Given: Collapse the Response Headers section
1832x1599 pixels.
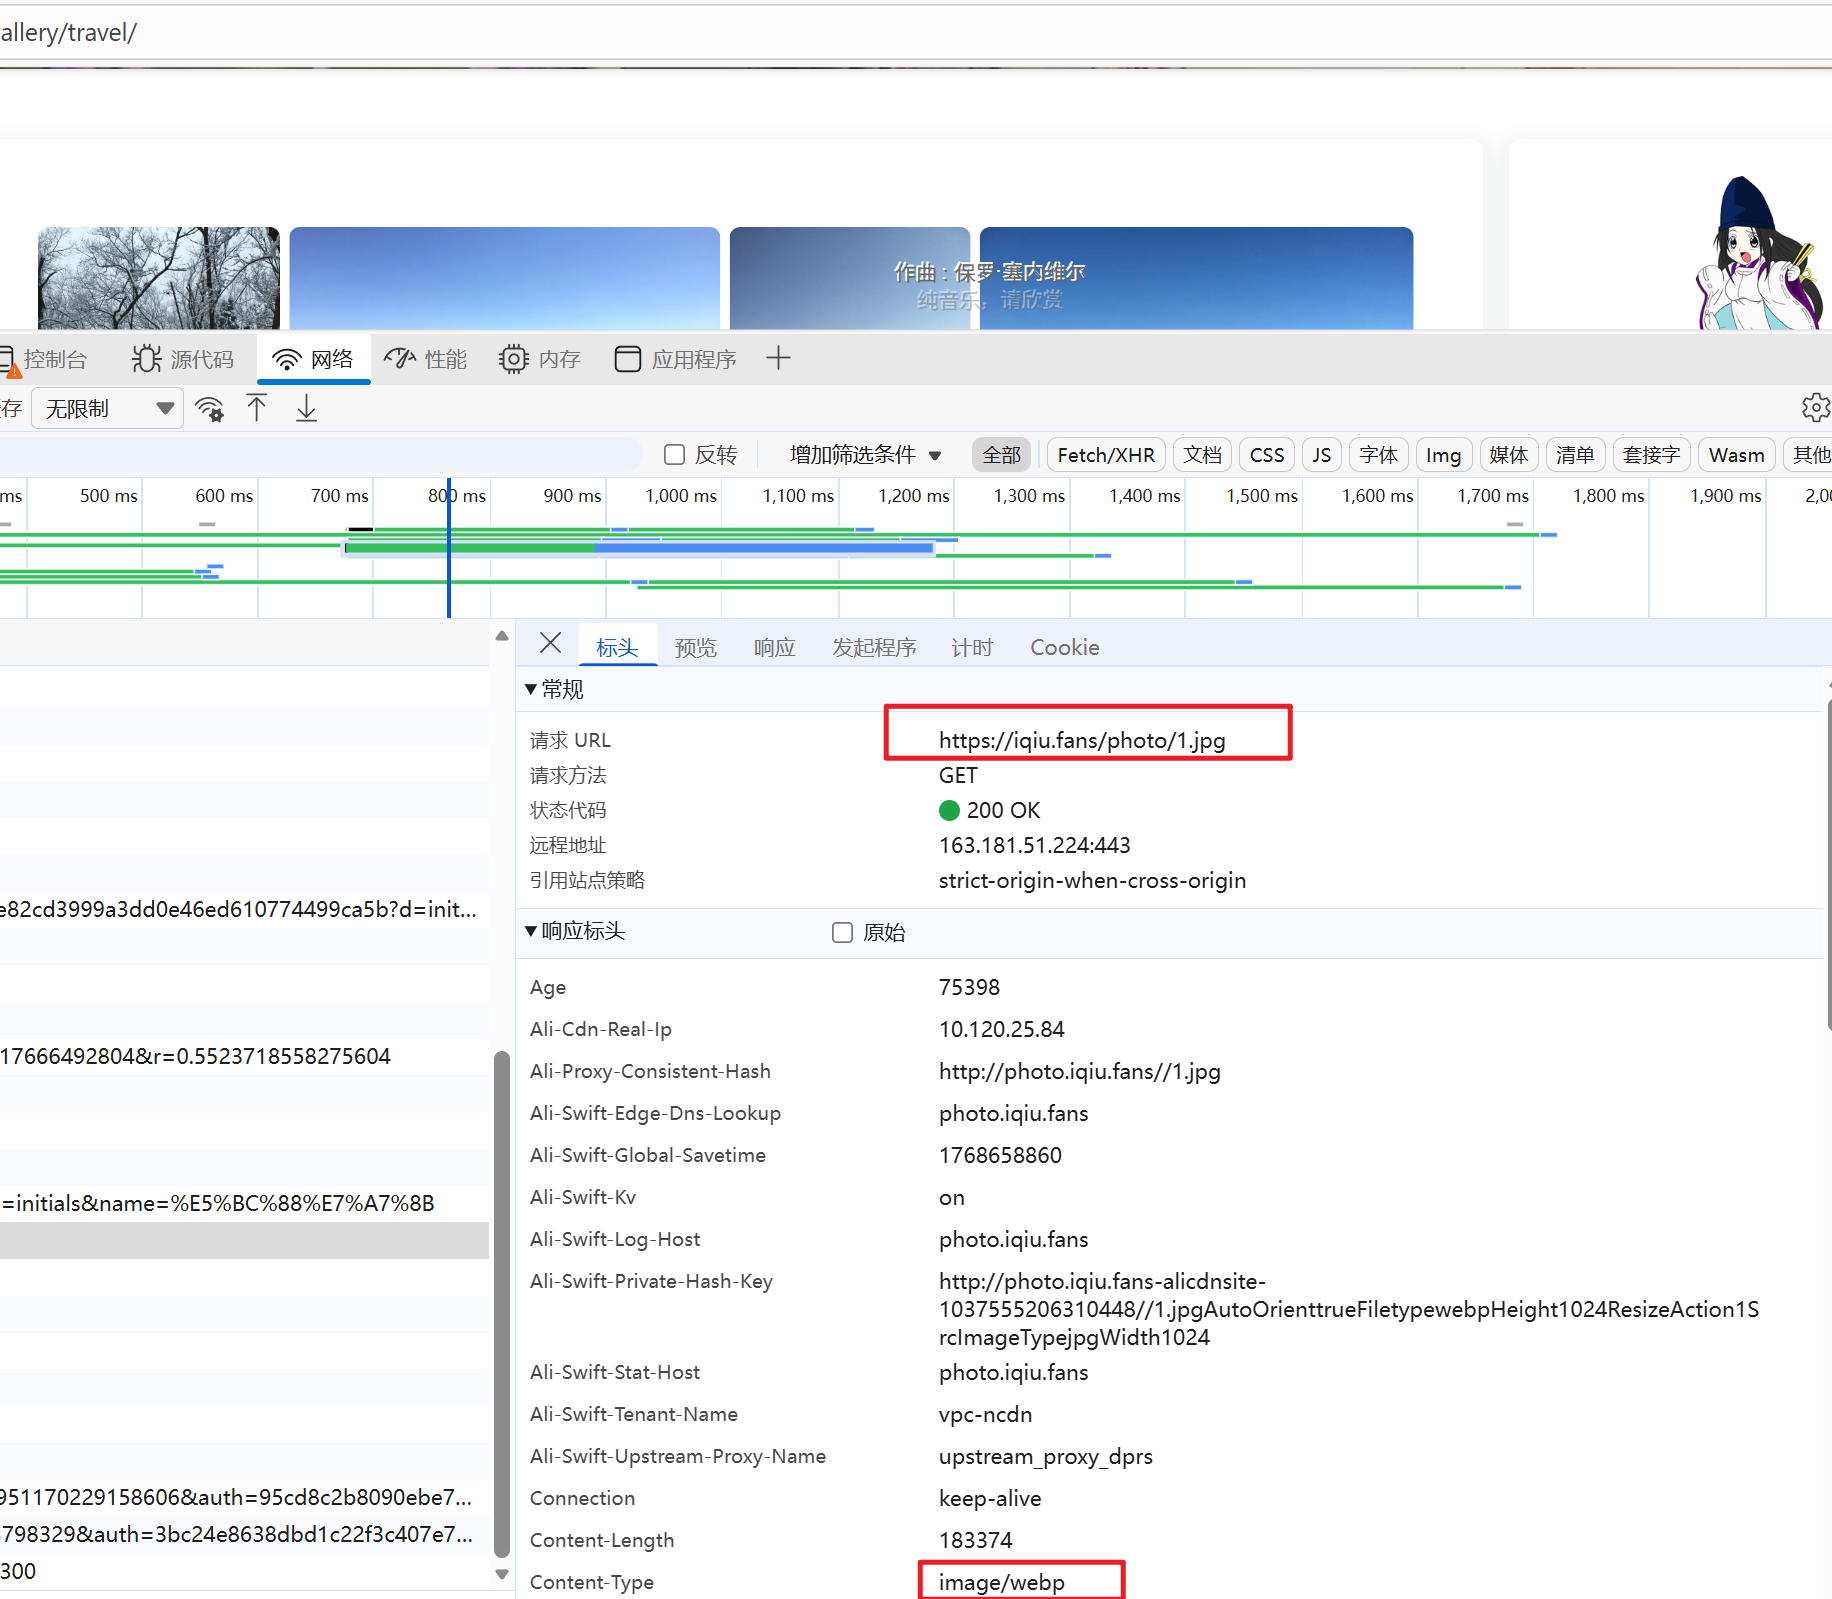Looking at the screenshot, I should click(531, 931).
